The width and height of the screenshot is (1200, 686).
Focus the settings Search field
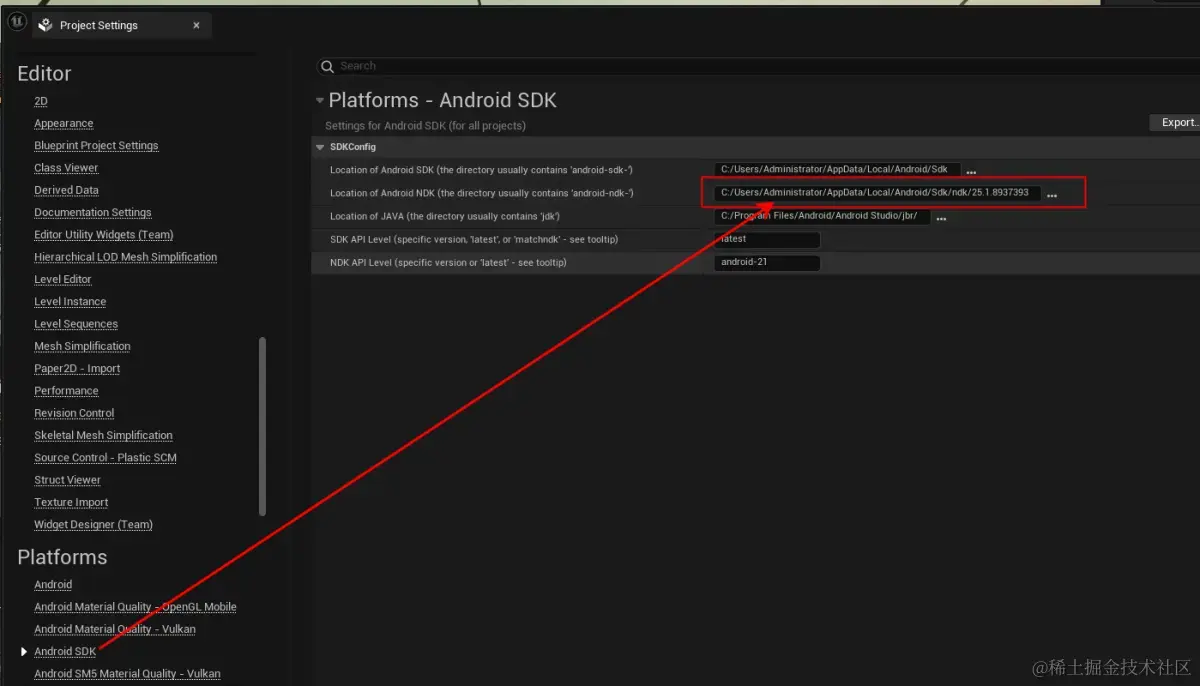760,66
